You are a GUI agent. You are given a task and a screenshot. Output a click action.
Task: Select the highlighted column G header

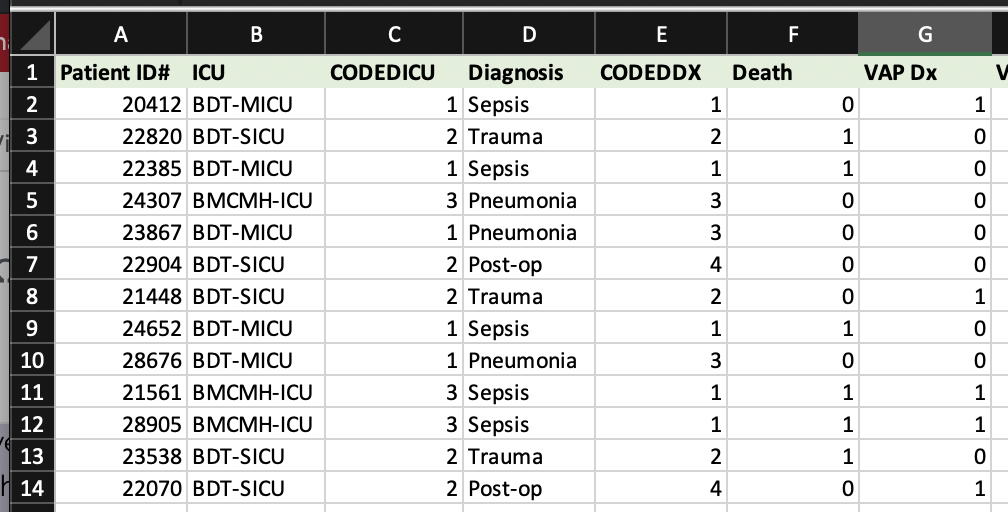click(x=925, y=35)
